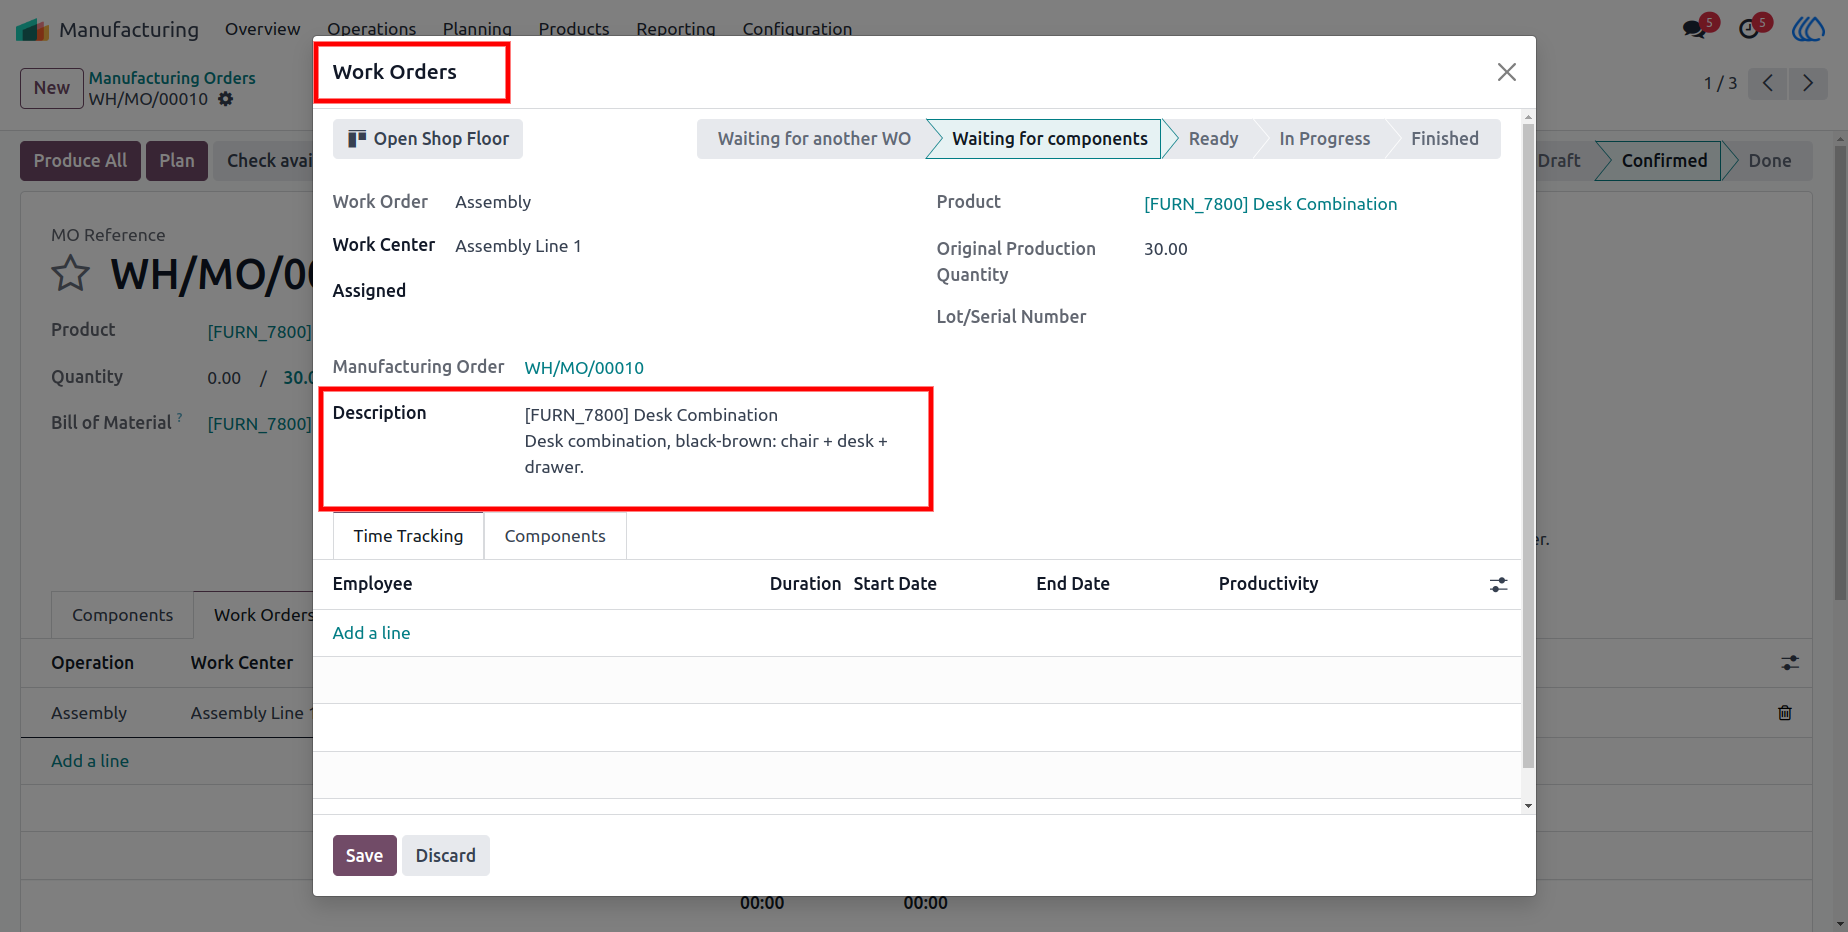
Task: Open the conversations messages icon
Action: [x=1695, y=29]
